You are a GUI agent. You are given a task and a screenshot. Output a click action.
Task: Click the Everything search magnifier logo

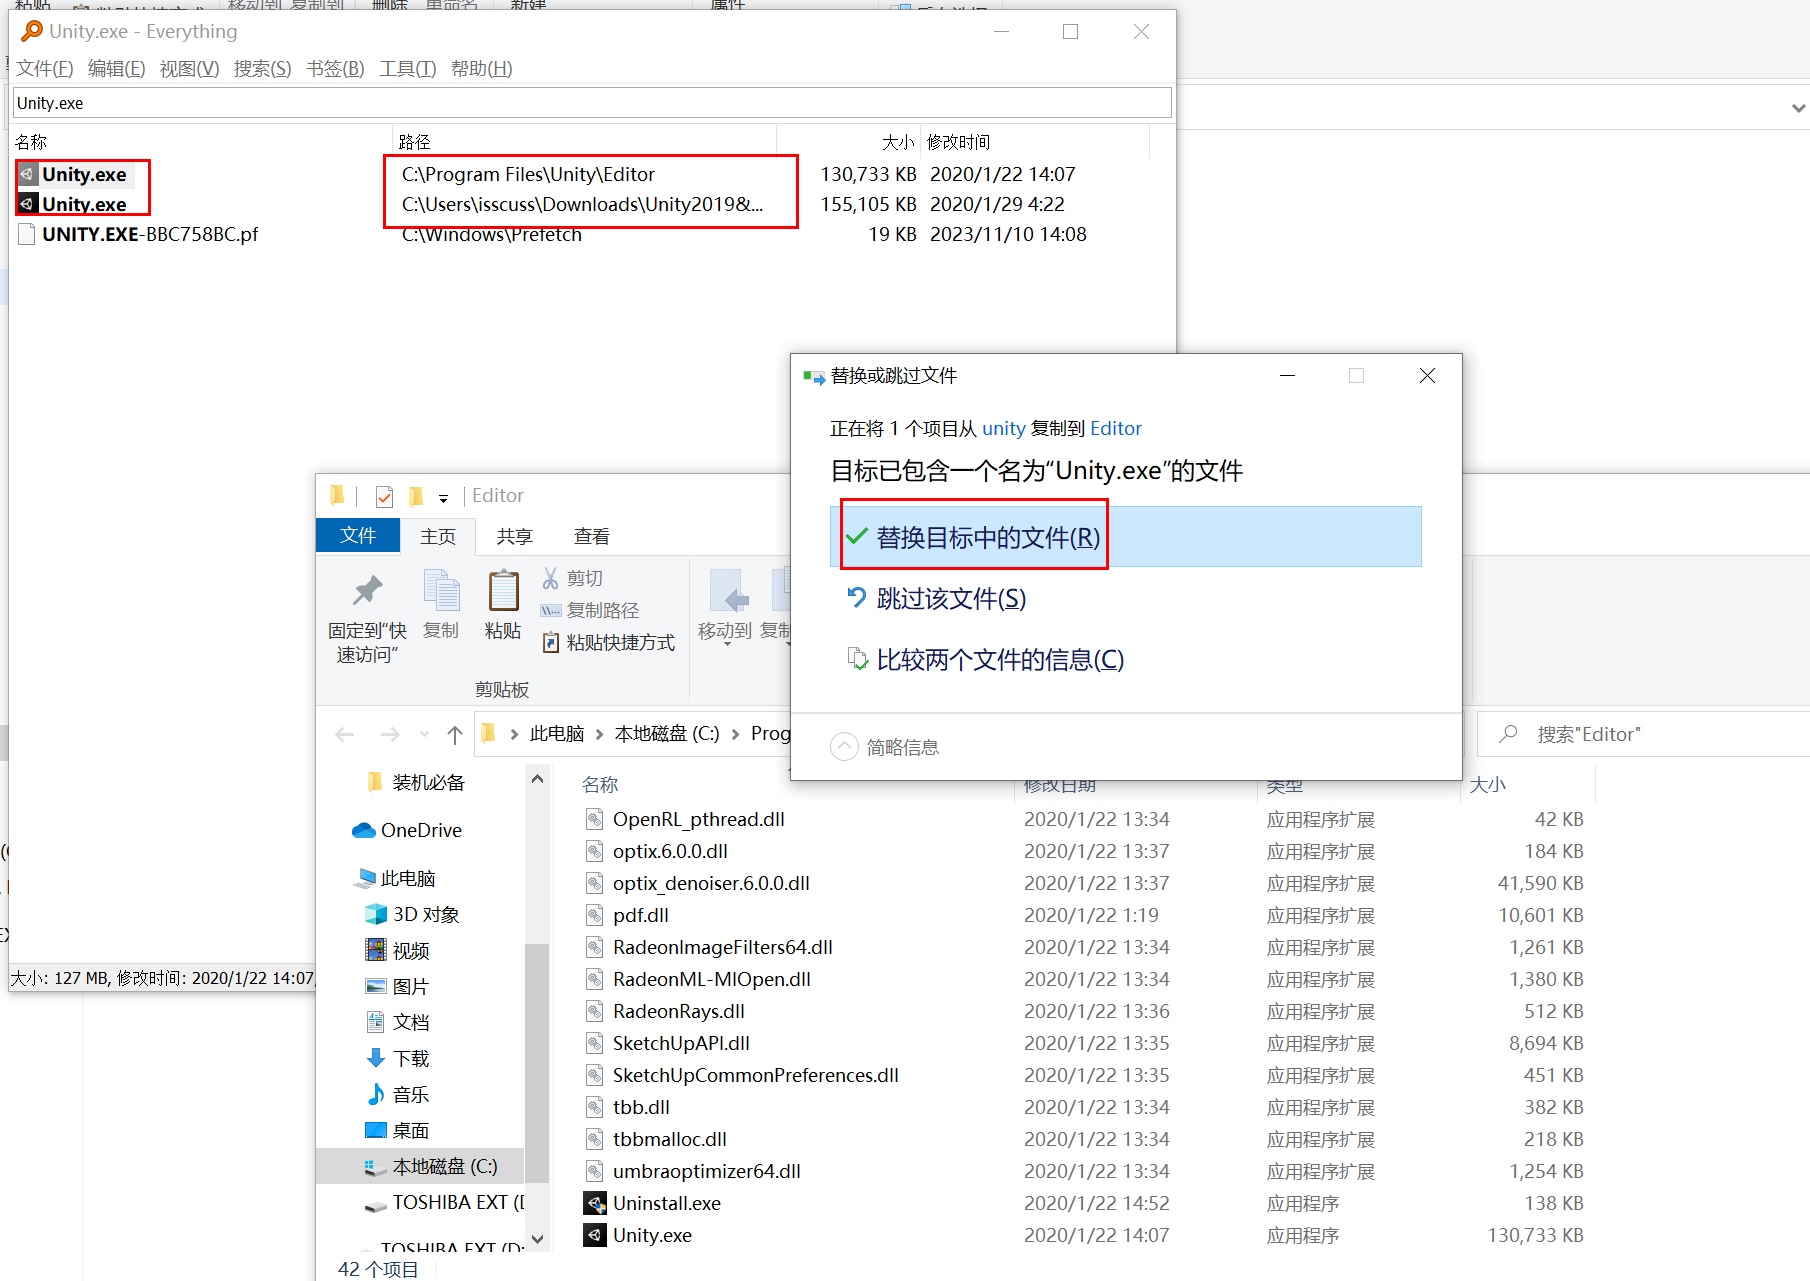(32, 31)
